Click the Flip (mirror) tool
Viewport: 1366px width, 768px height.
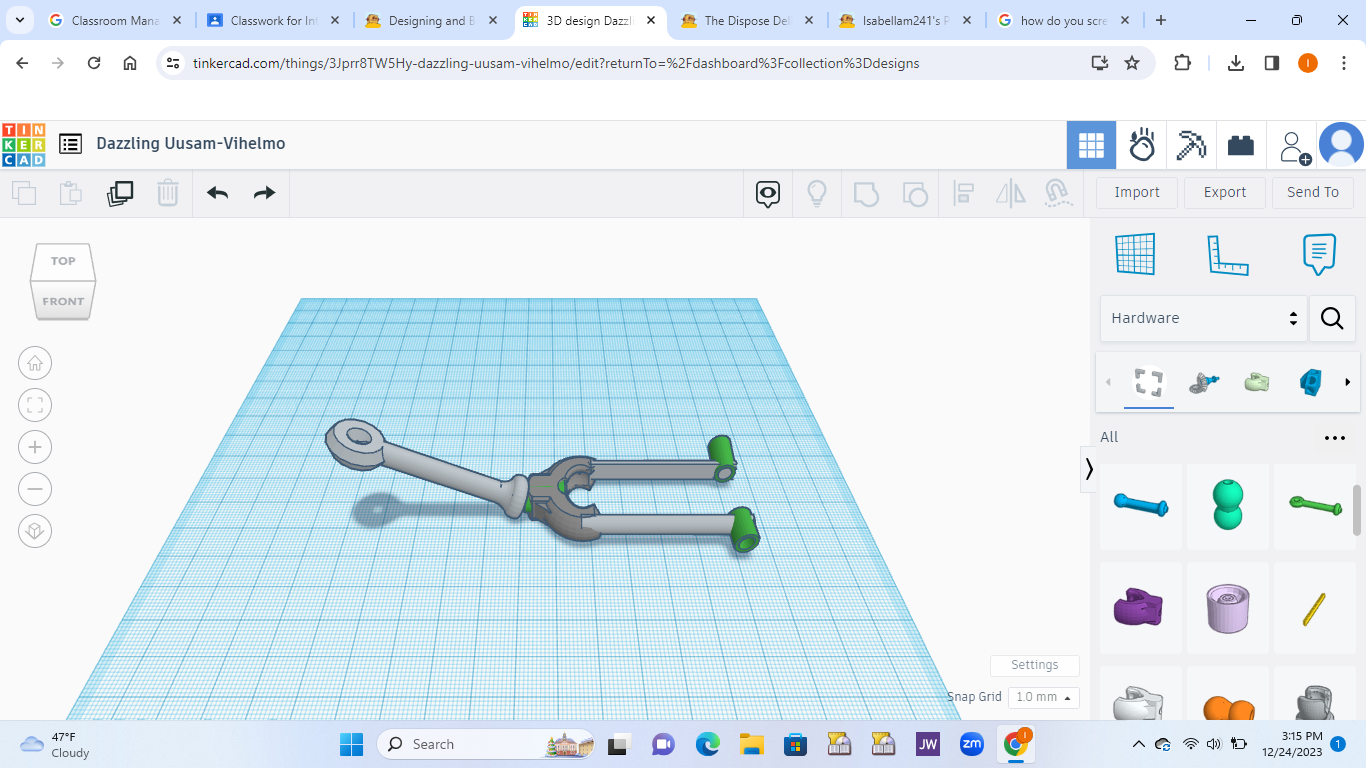click(1010, 193)
